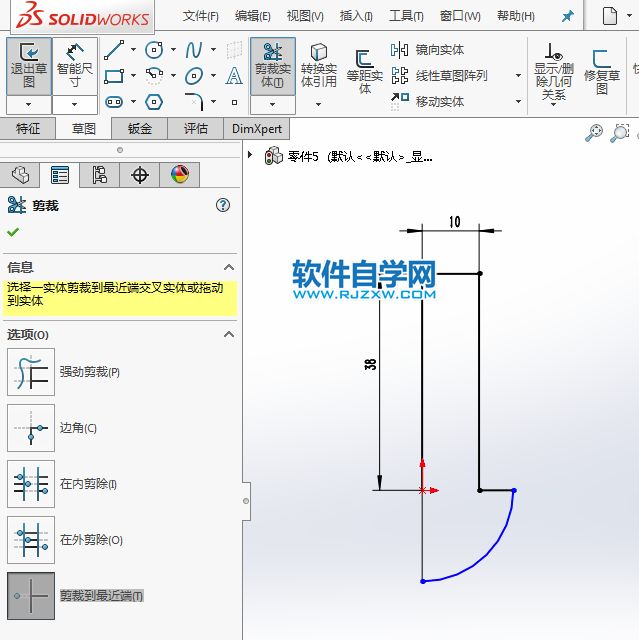Click the Zoom to Area icon
The width and height of the screenshot is (639, 640).
(620, 133)
